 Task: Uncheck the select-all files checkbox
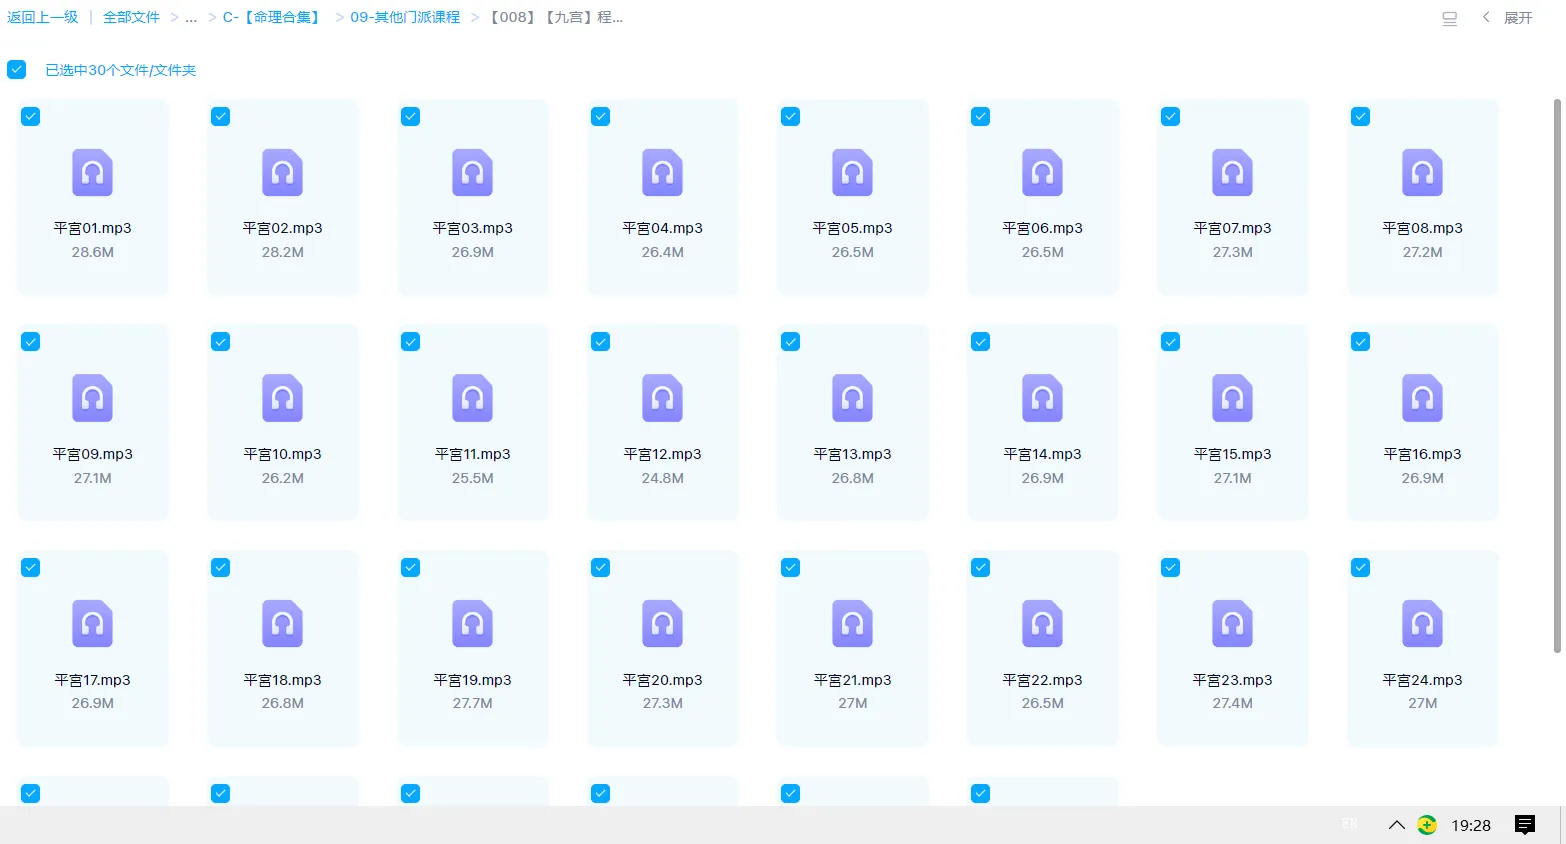pos(16,69)
